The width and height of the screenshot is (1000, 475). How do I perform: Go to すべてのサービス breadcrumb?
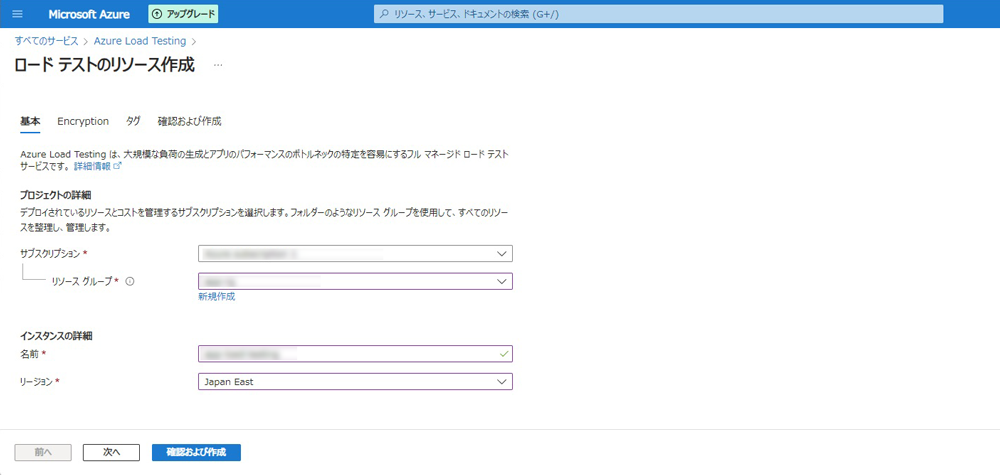(46, 41)
